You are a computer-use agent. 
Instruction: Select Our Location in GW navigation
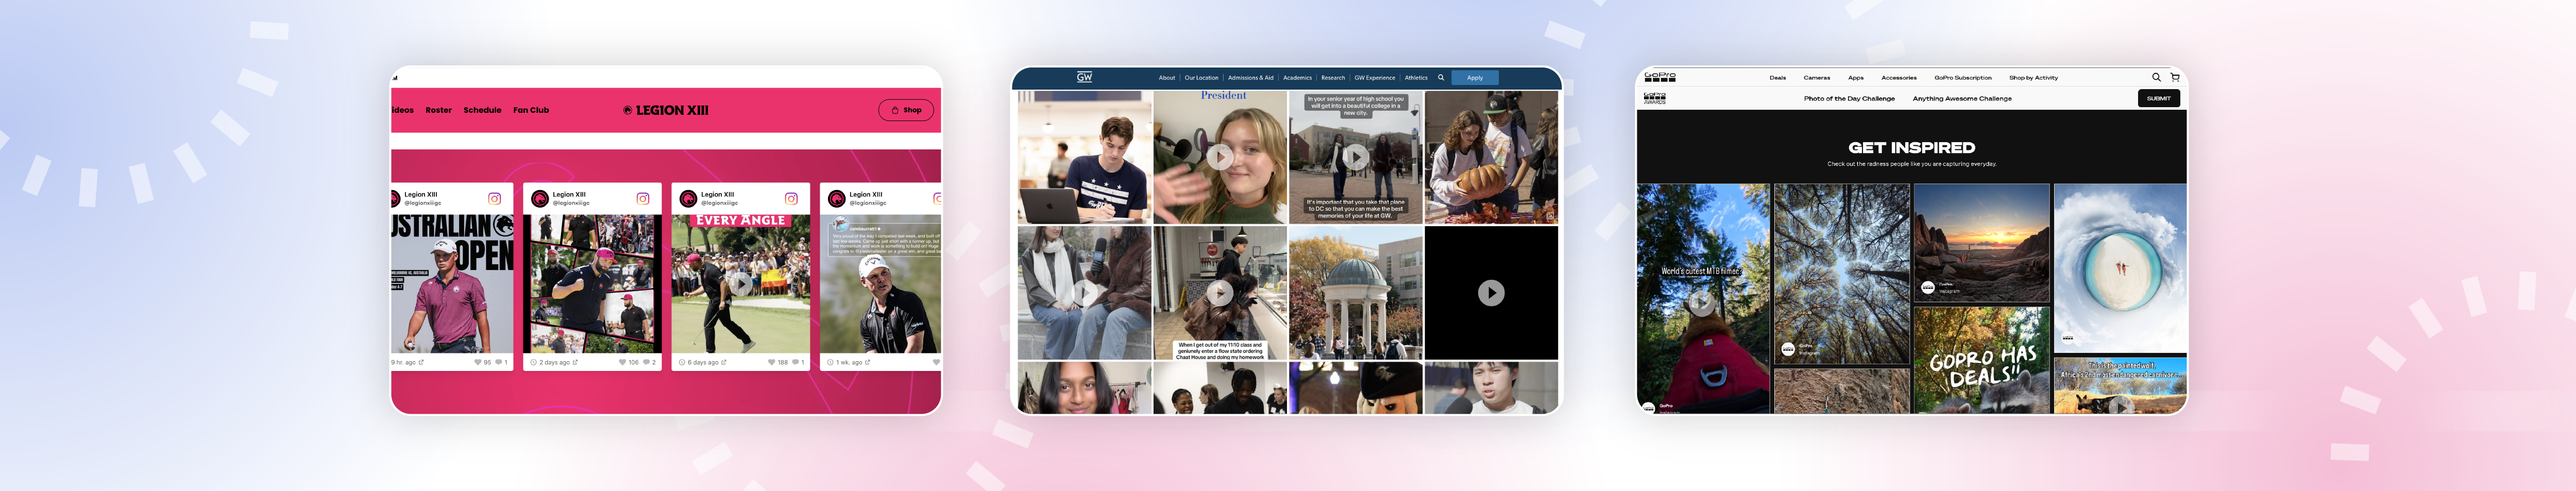click(x=1201, y=77)
